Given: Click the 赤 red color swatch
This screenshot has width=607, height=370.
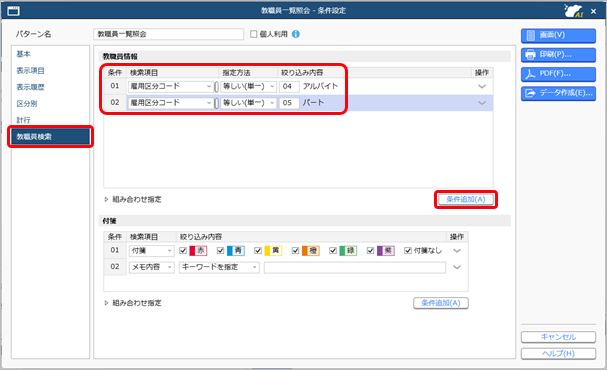Looking at the screenshot, I should 198,251.
